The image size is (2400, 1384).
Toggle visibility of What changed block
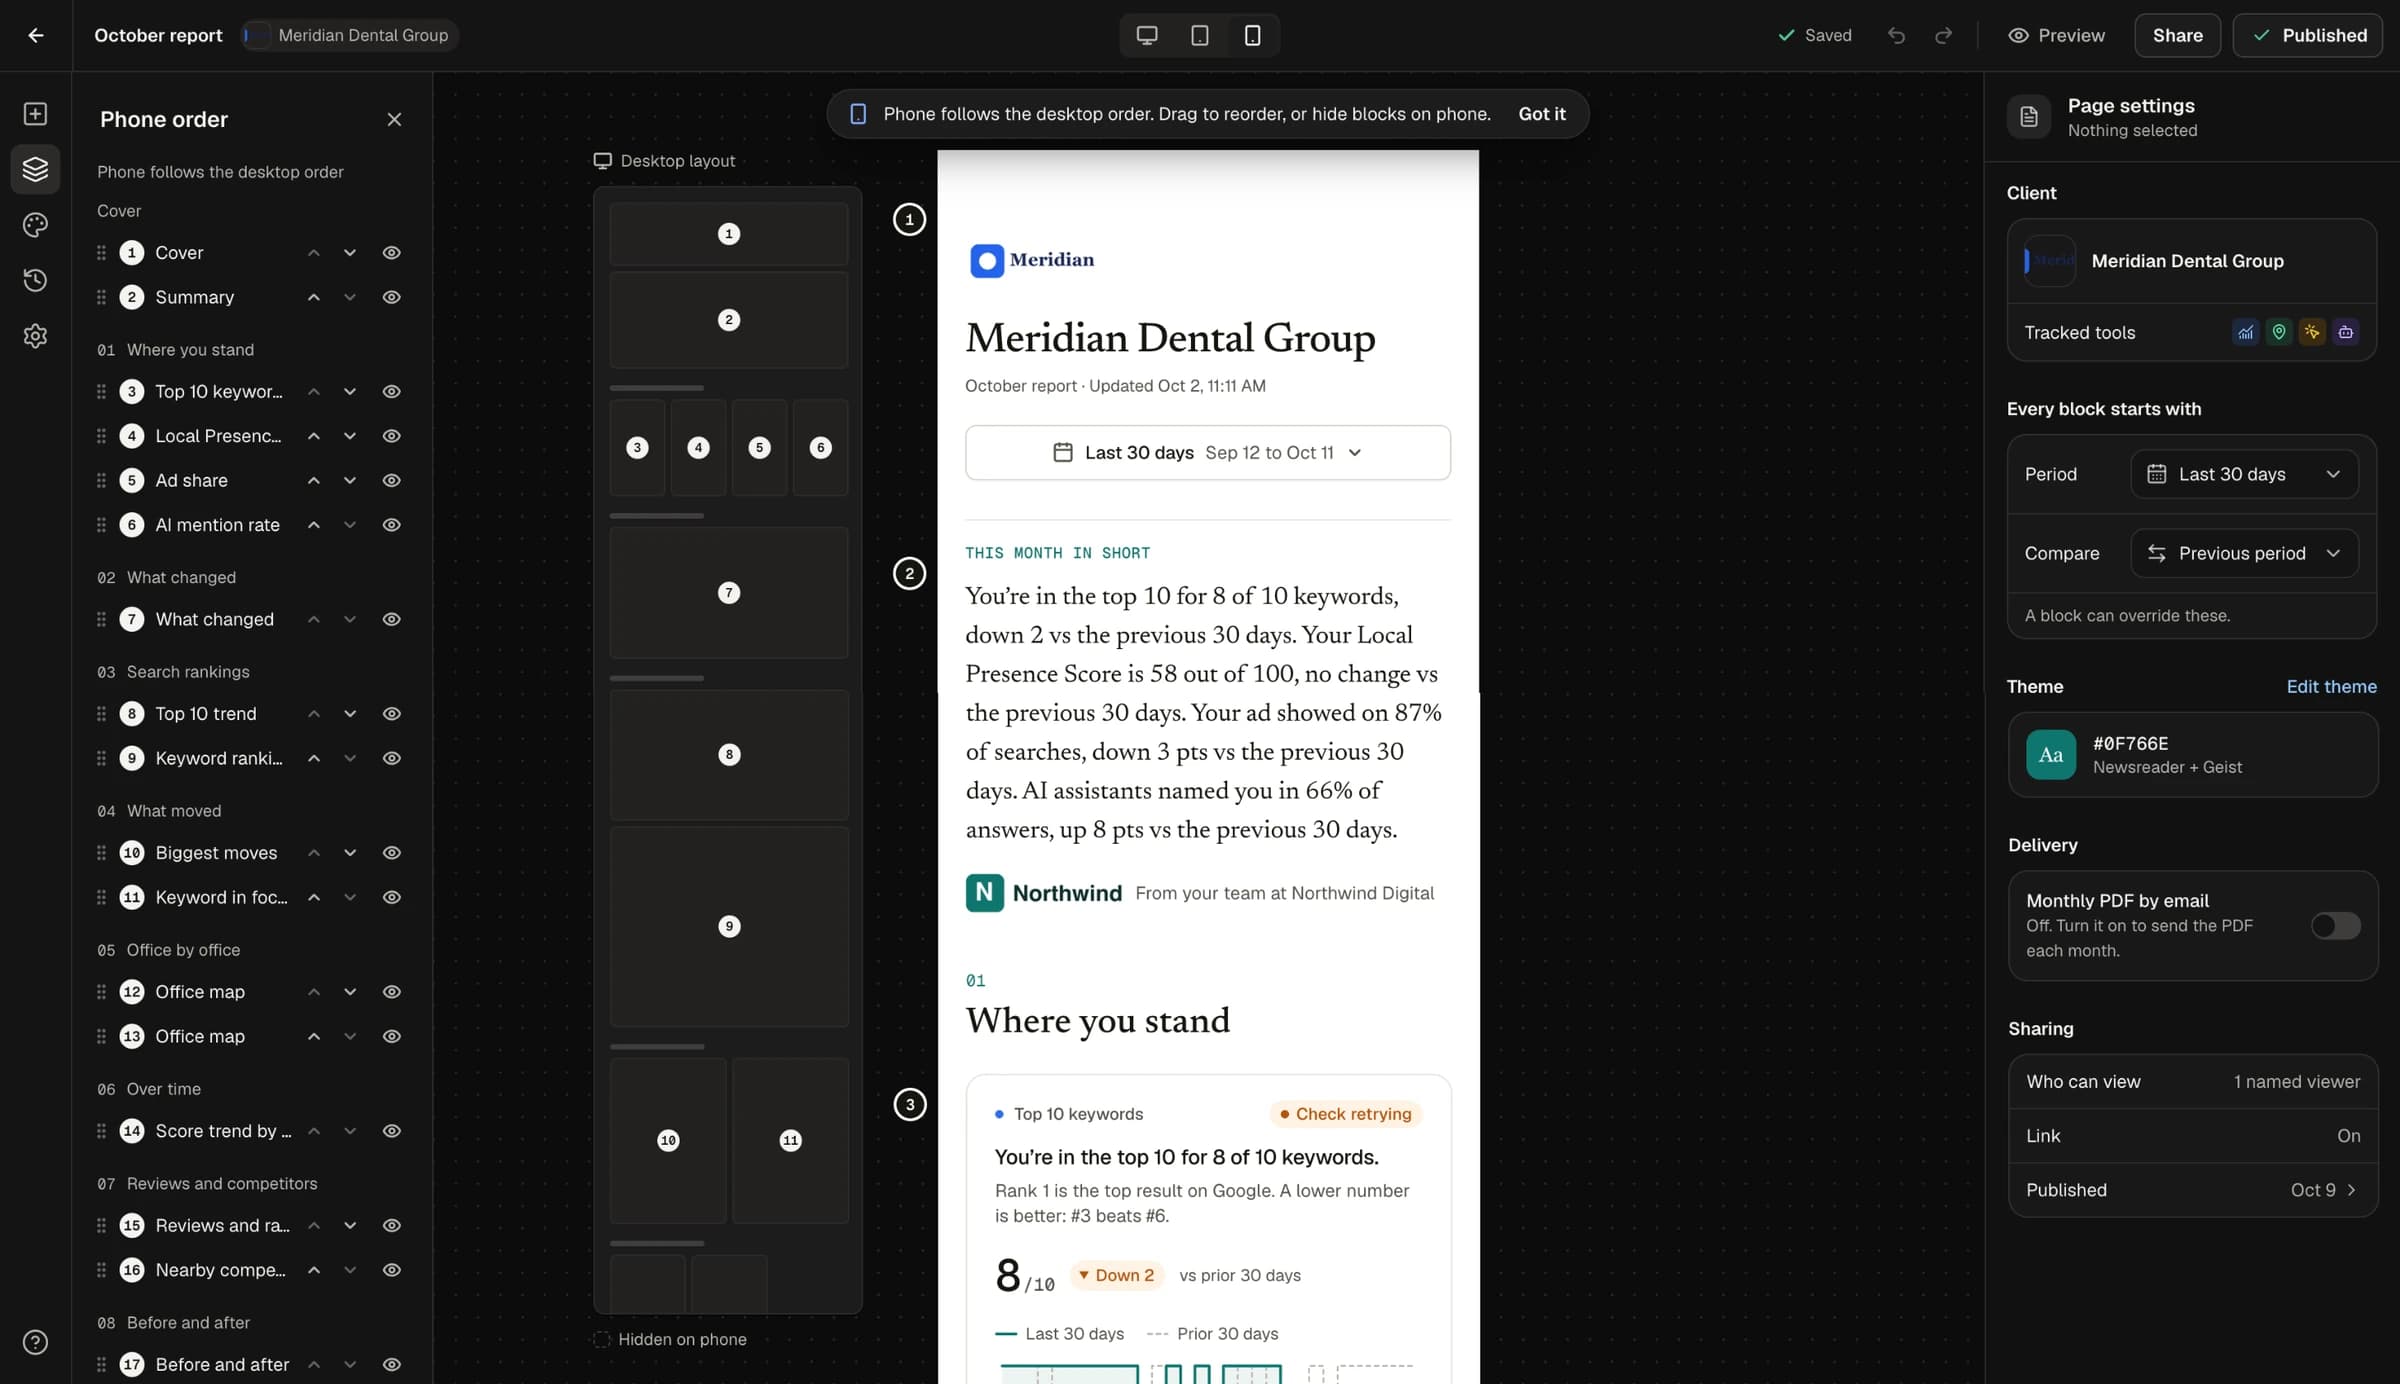392,620
